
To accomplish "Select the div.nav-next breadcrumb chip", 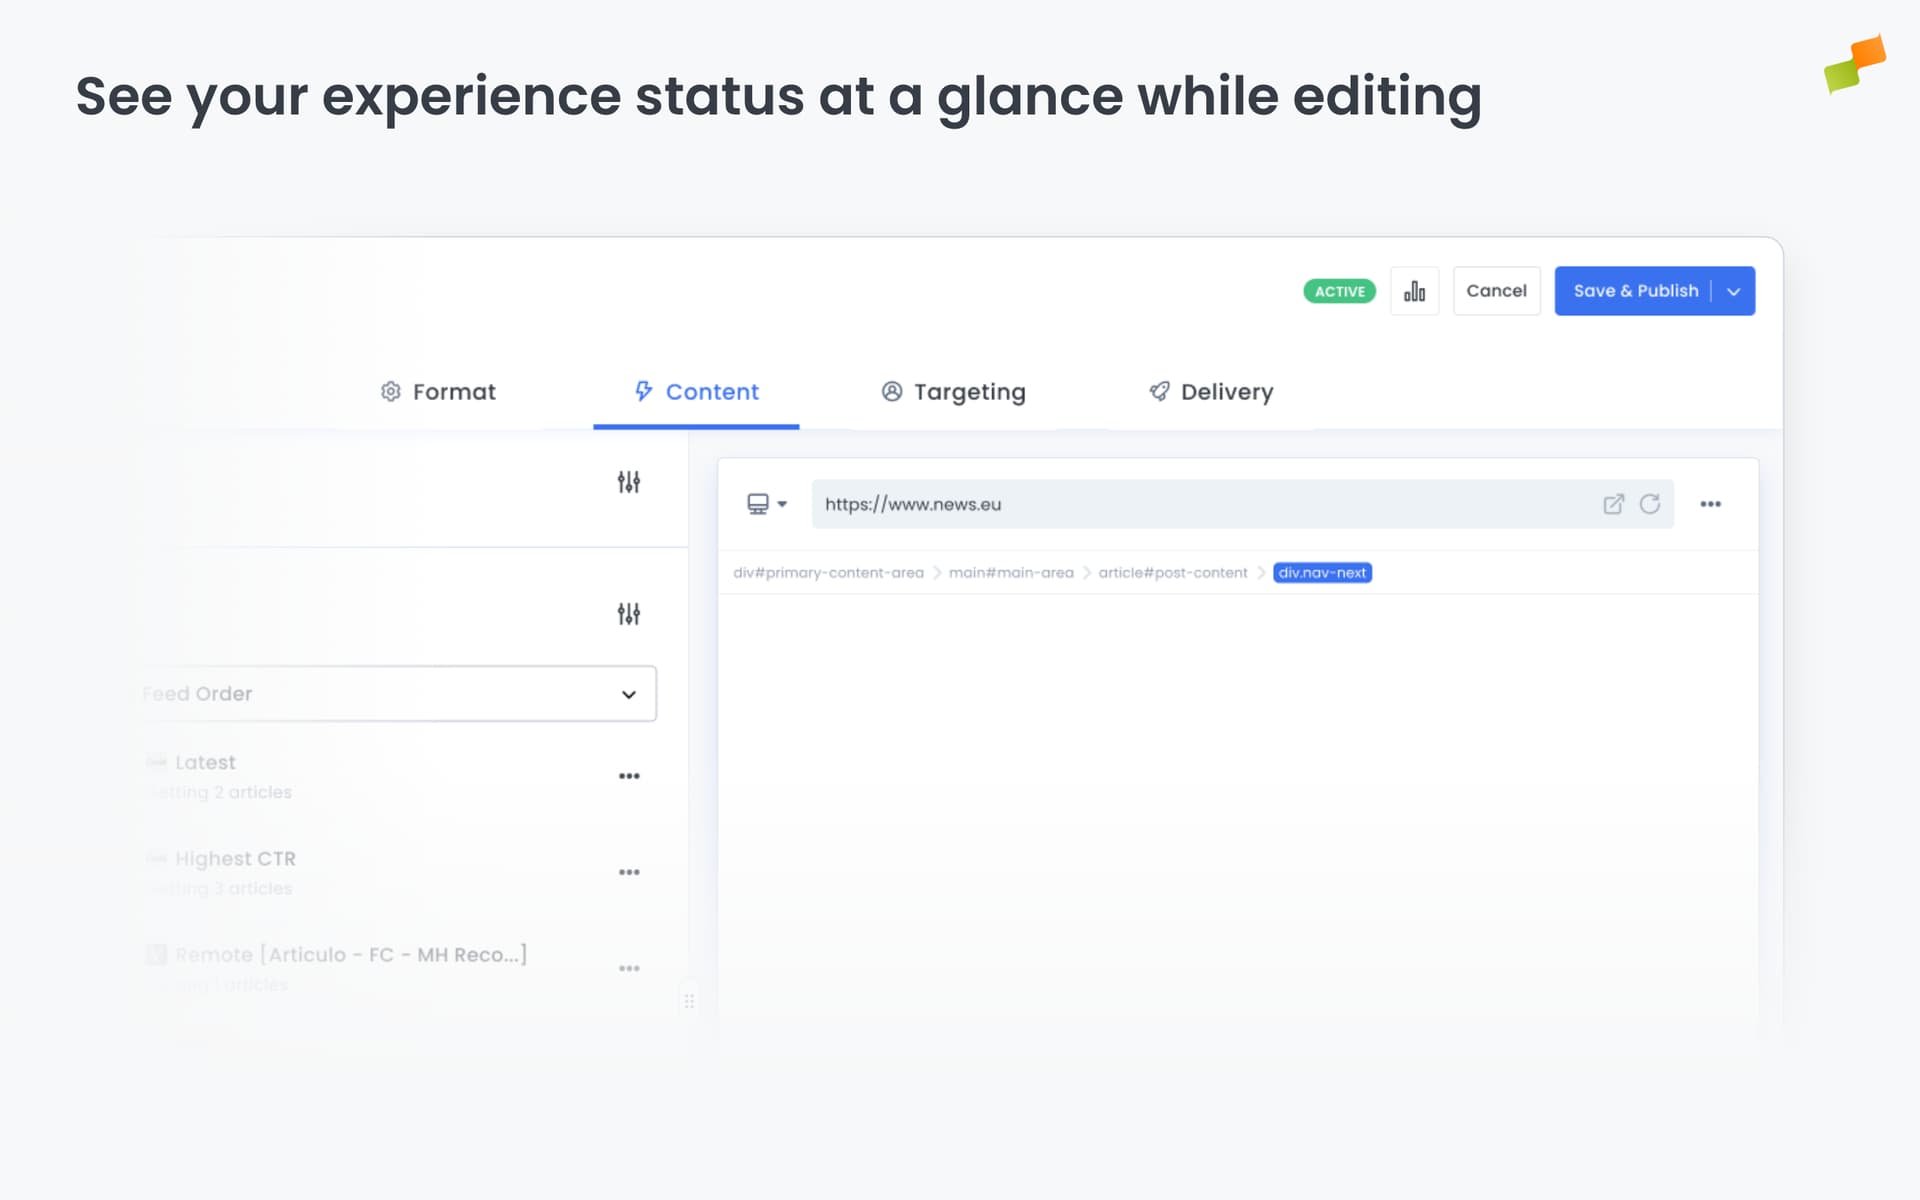I will 1322,572.
